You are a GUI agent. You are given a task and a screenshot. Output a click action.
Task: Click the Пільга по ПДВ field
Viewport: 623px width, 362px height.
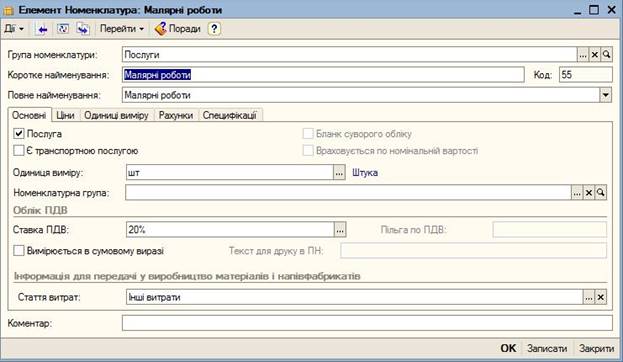(549, 230)
